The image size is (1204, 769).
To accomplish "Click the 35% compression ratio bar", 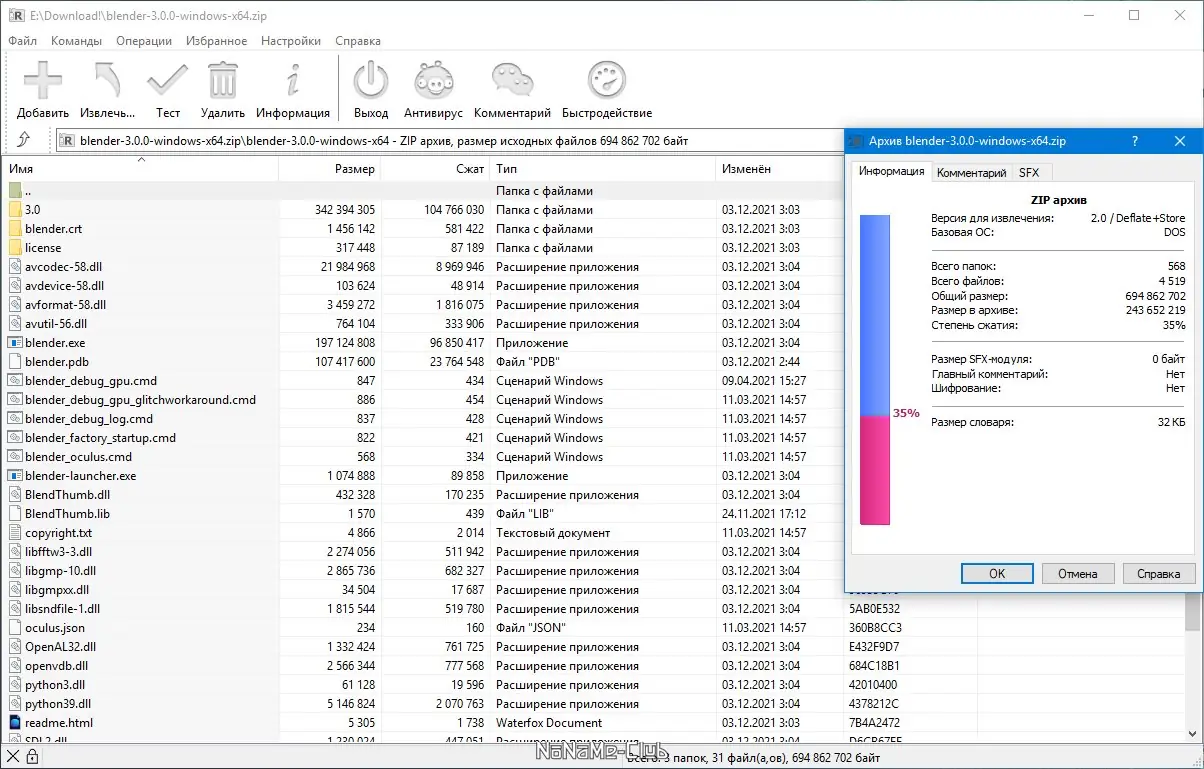I will coord(875,369).
